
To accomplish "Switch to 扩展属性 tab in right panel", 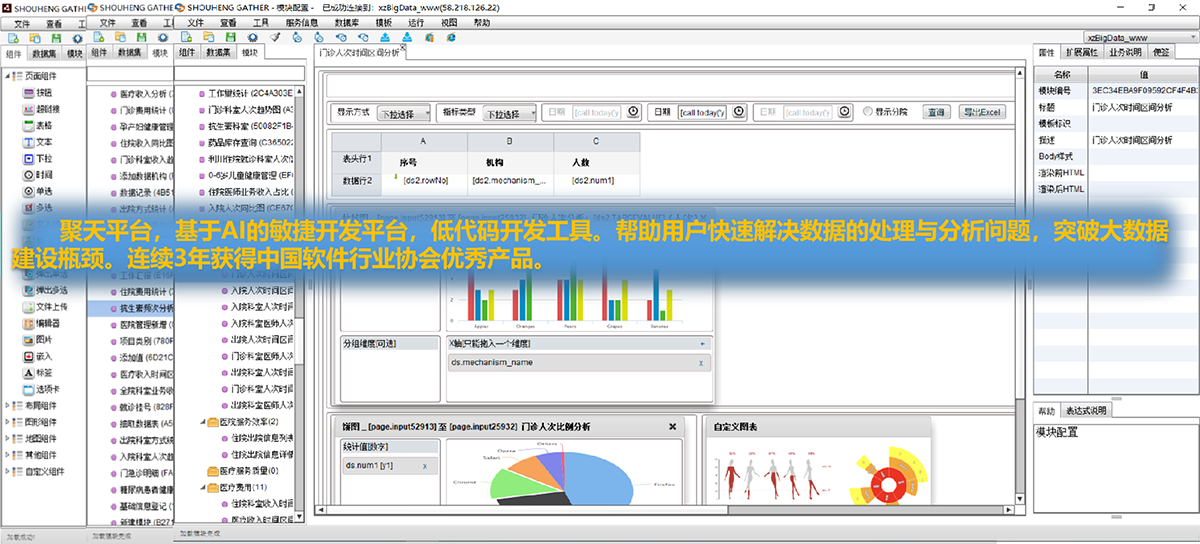I will pyautogui.click(x=1081, y=52).
